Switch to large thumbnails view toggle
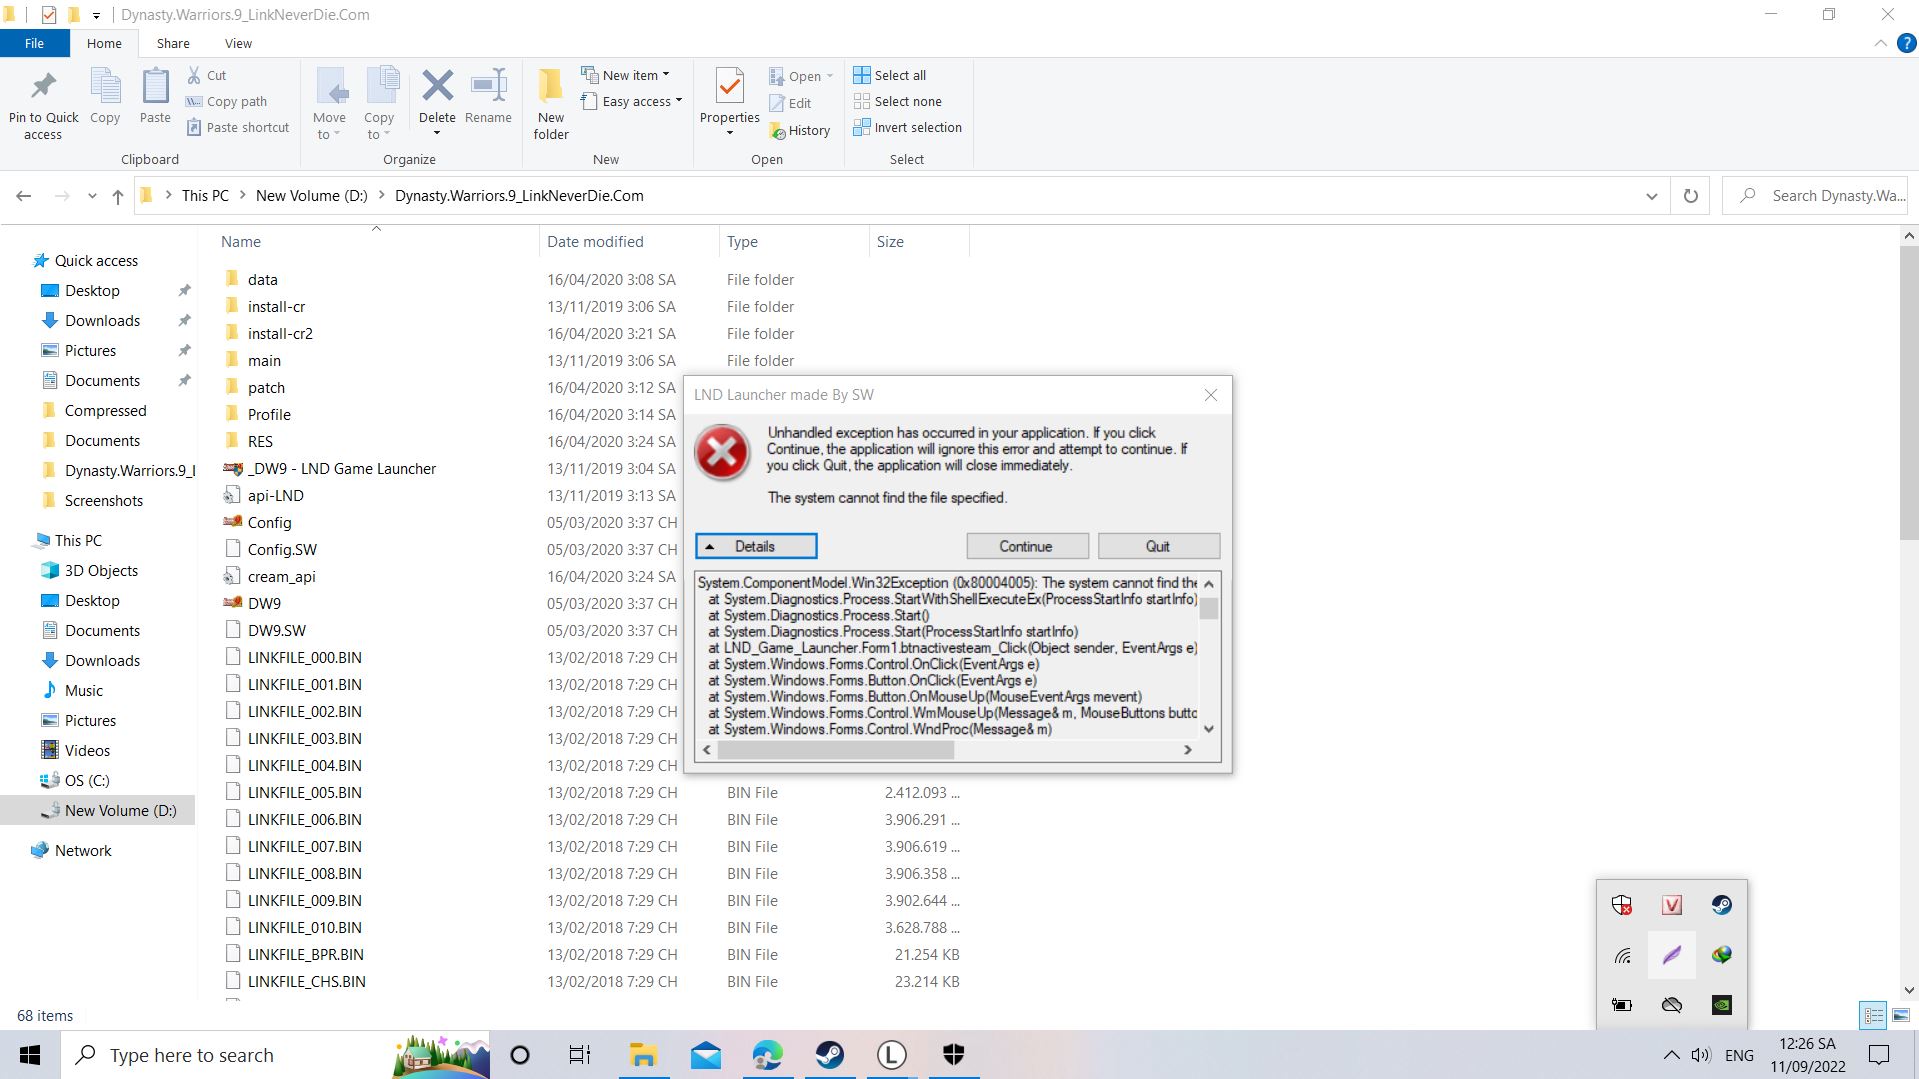1919x1079 pixels. pyautogui.click(x=1901, y=1015)
